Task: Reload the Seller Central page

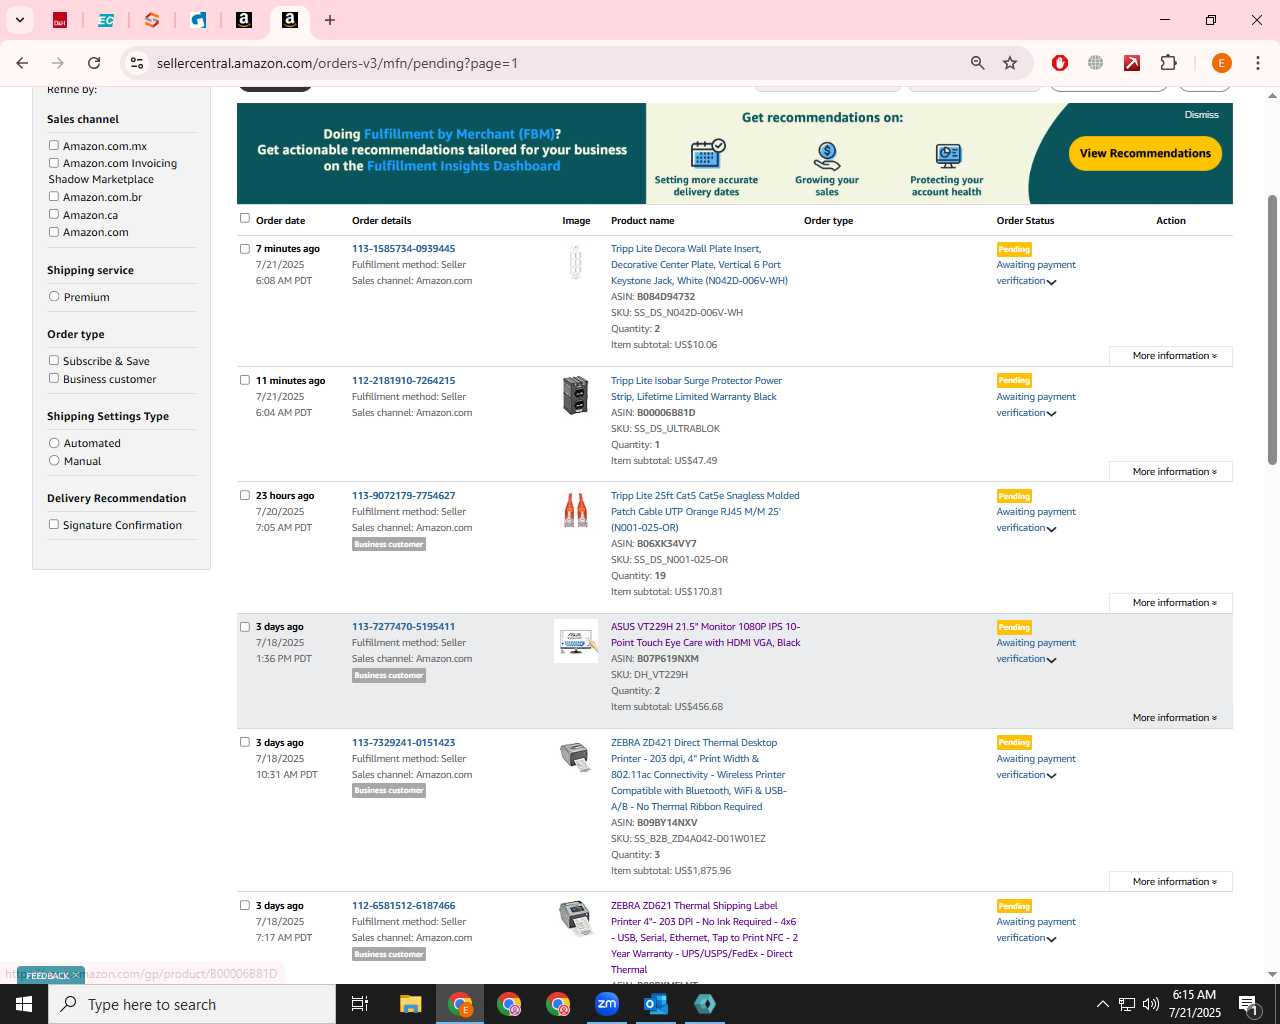Action: [x=94, y=63]
